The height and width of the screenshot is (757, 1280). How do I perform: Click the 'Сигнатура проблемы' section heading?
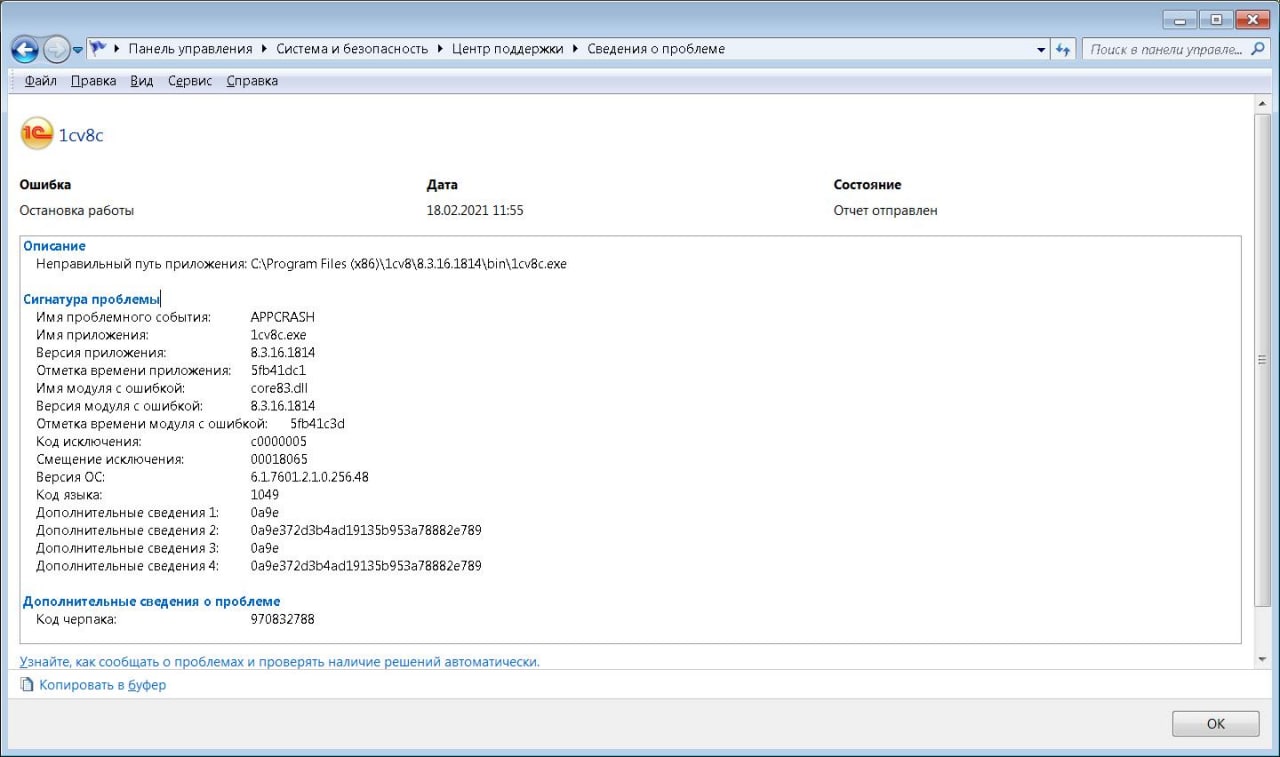tap(91, 299)
